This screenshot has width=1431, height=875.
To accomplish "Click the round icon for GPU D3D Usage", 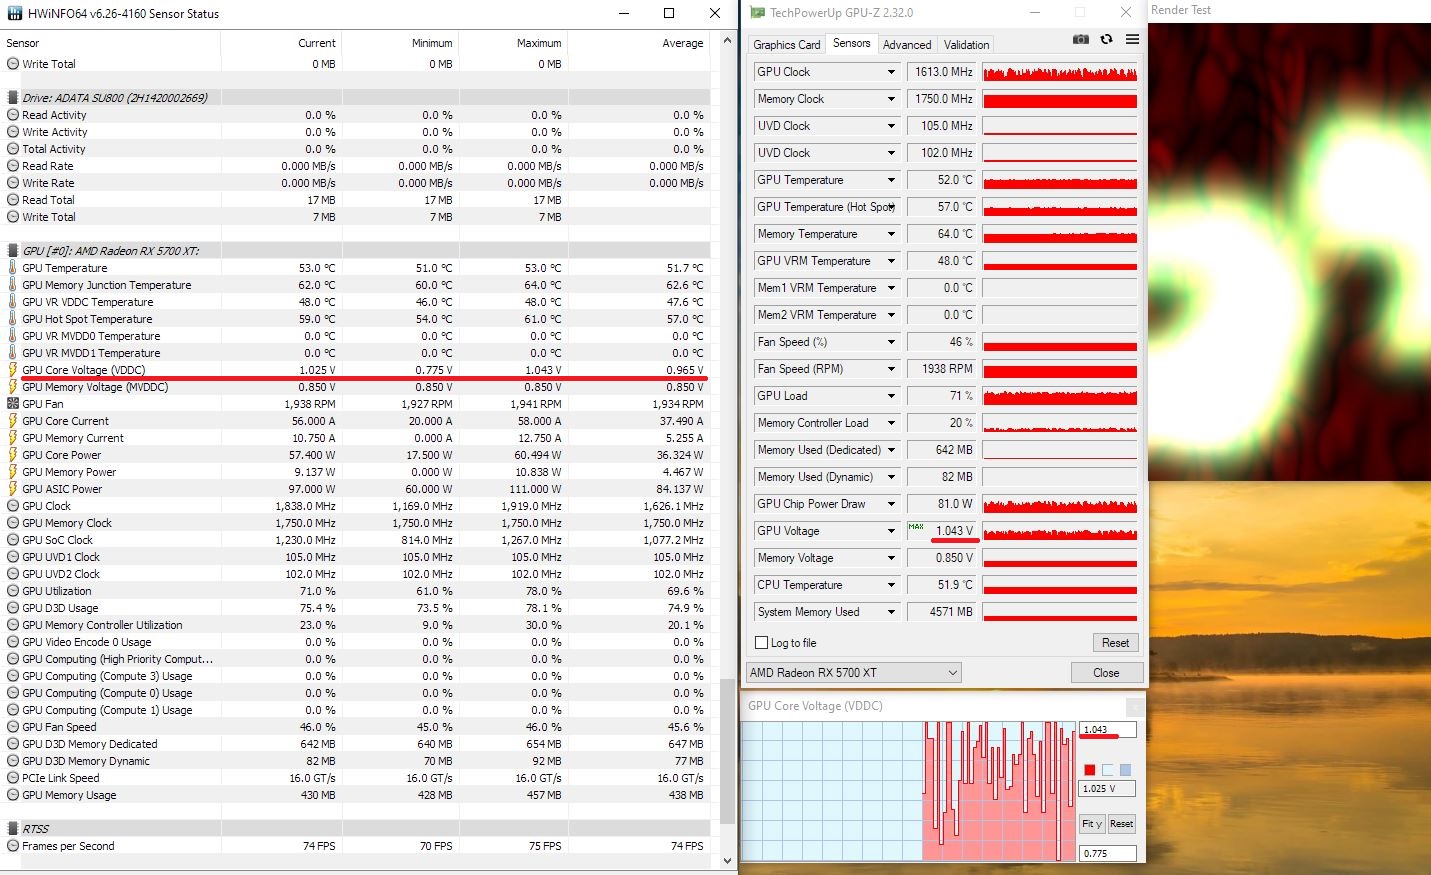I will (x=13, y=608).
